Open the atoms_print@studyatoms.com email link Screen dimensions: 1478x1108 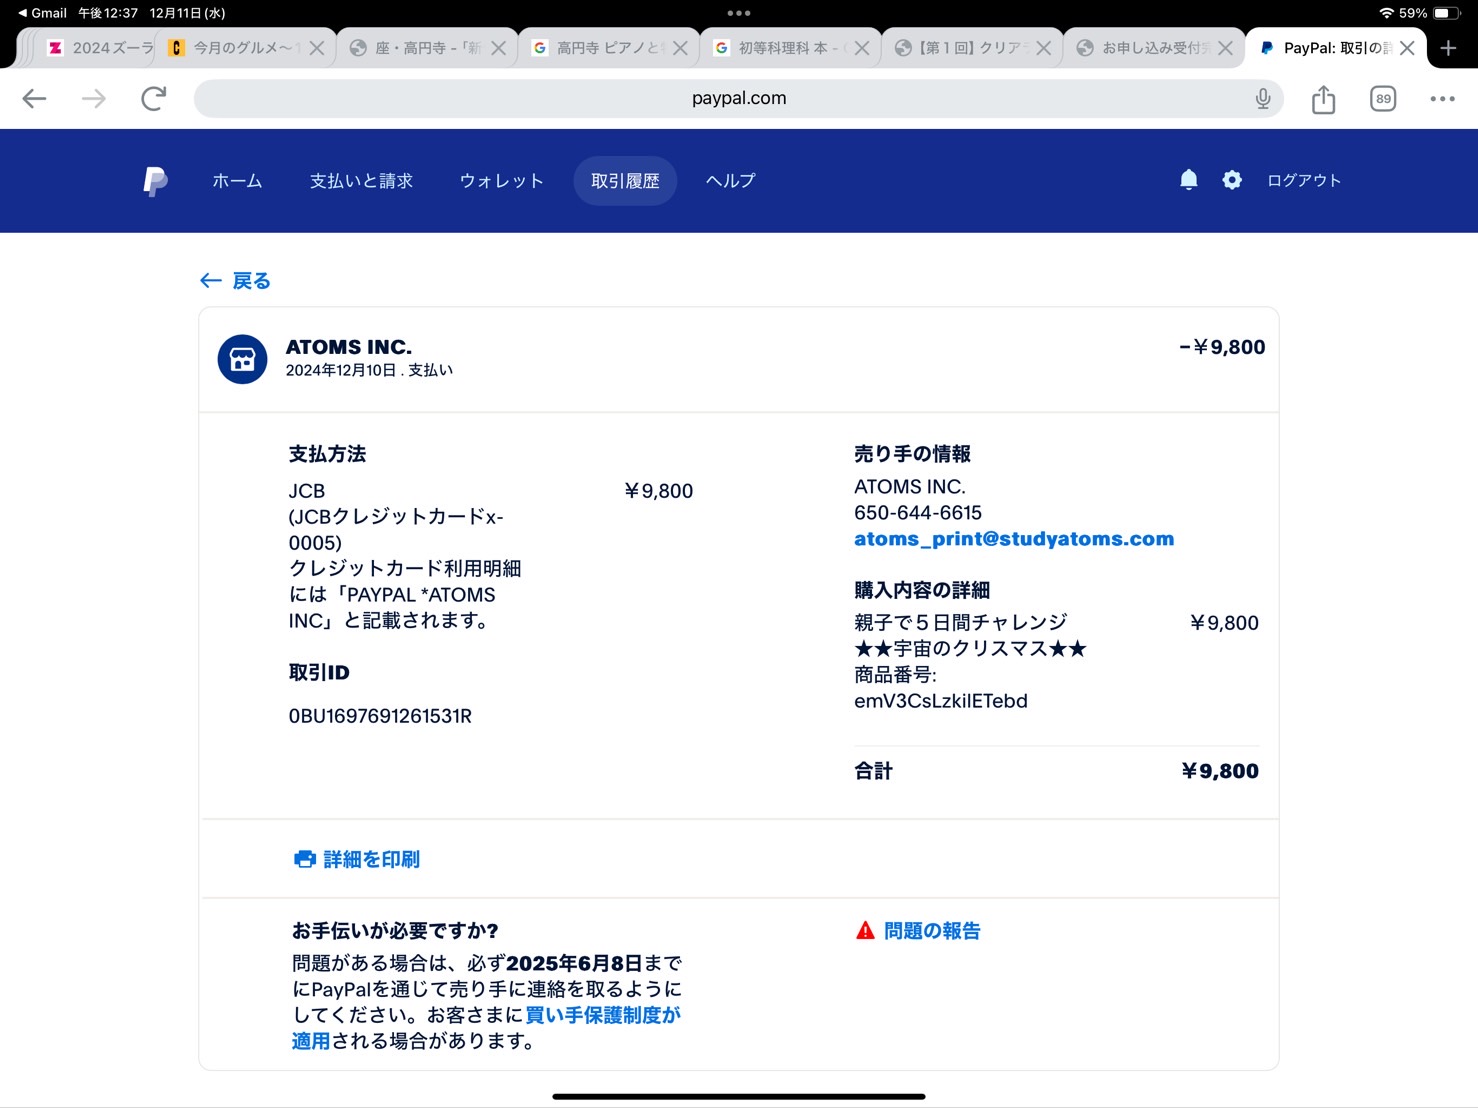[1014, 539]
